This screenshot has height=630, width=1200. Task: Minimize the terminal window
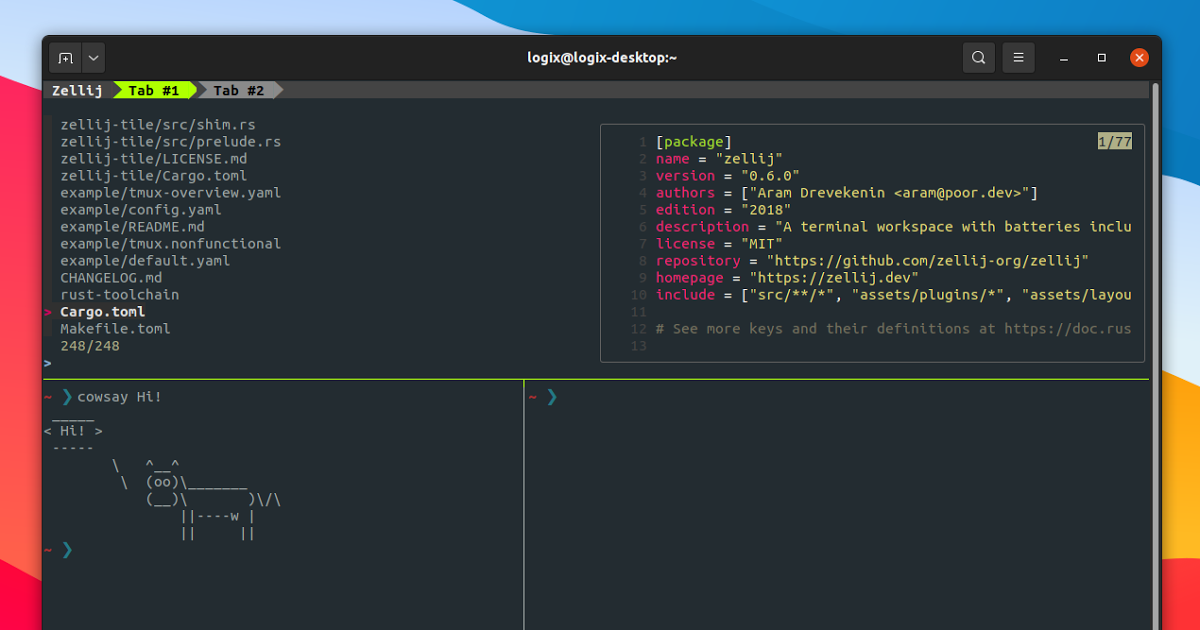point(1064,58)
